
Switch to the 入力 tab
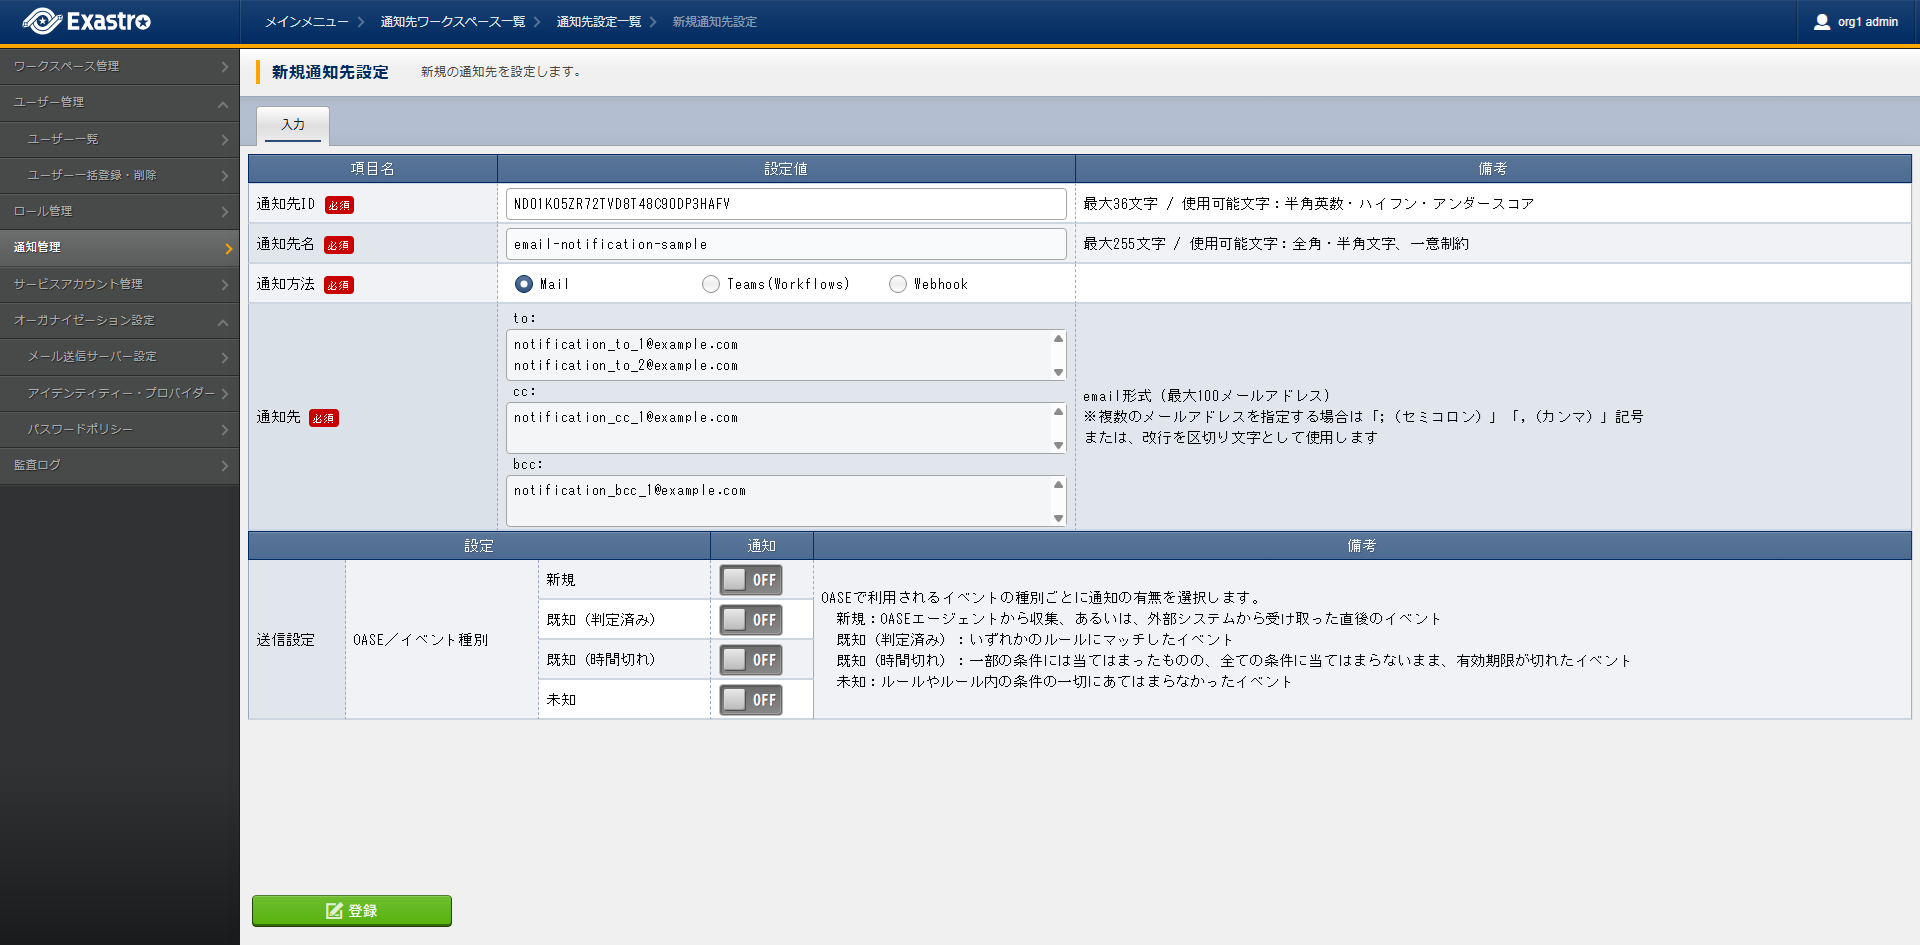293,125
